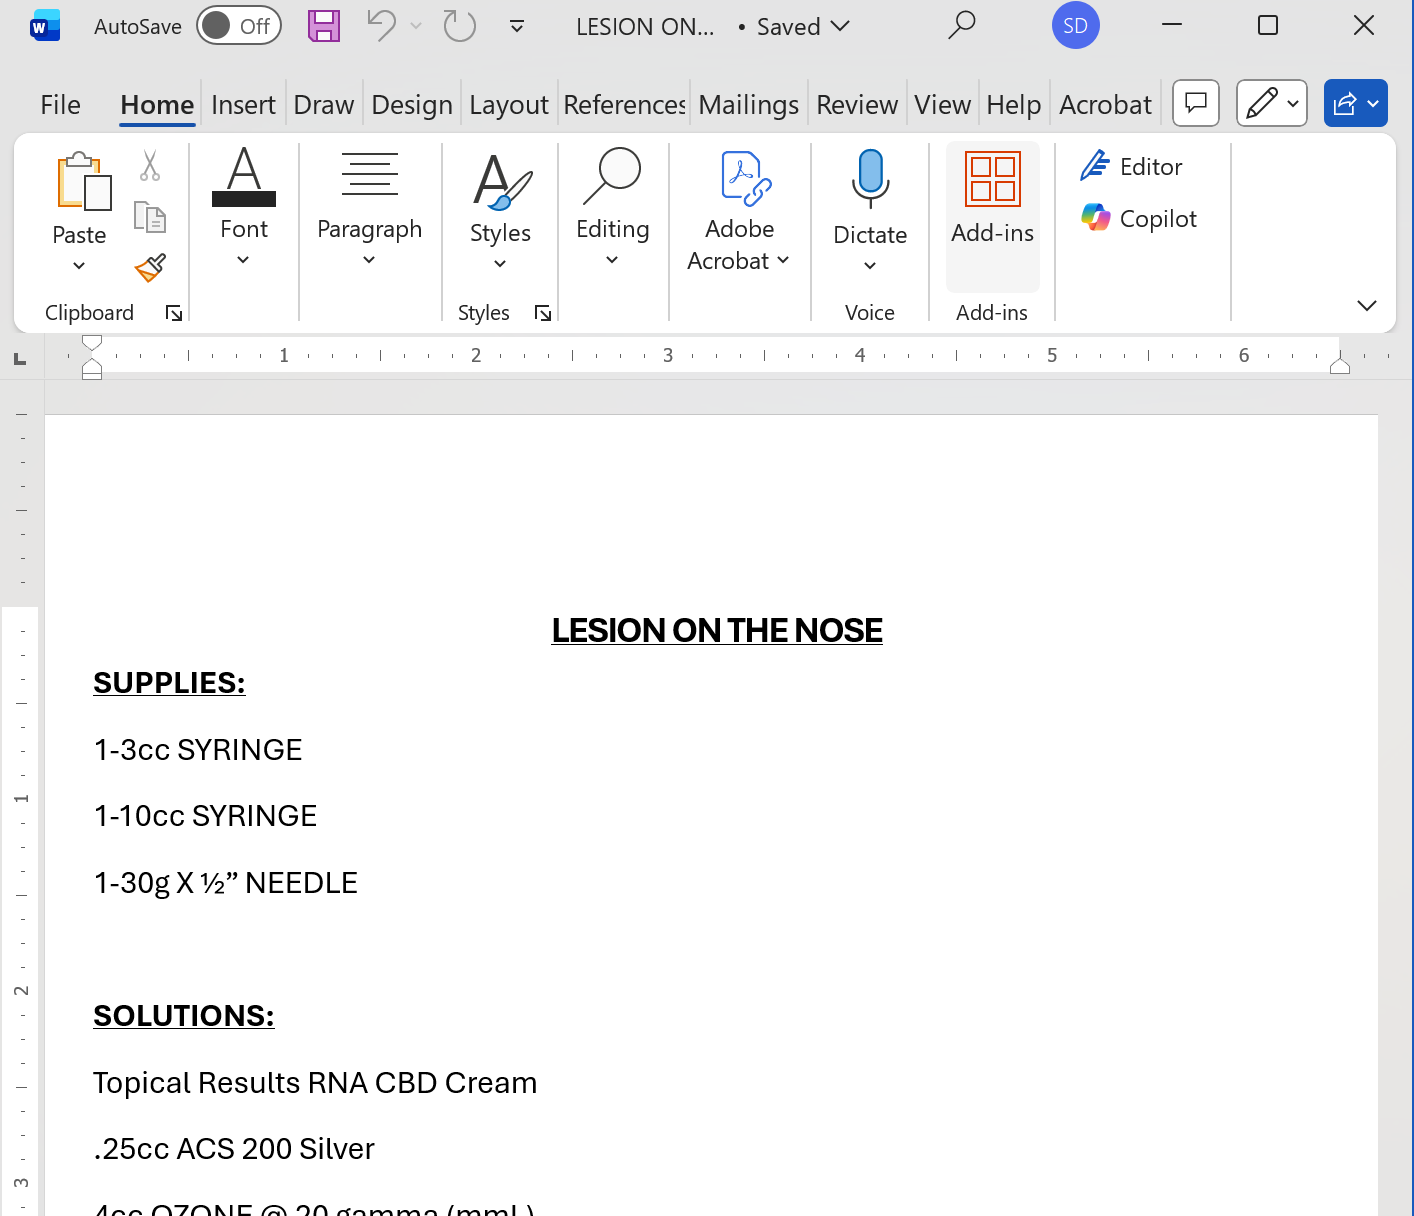Click the Cut scissors icon
Screen dimensions: 1414x1216
click(151, 165)
